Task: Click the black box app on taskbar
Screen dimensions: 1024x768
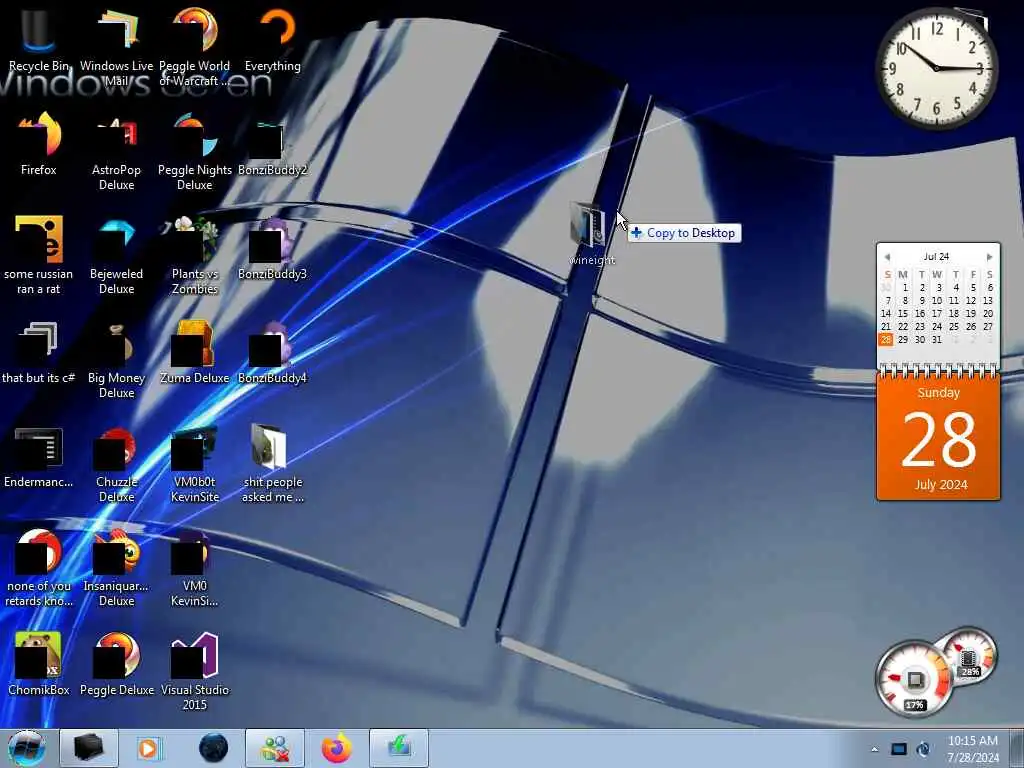Action: [x=89, y=748]
